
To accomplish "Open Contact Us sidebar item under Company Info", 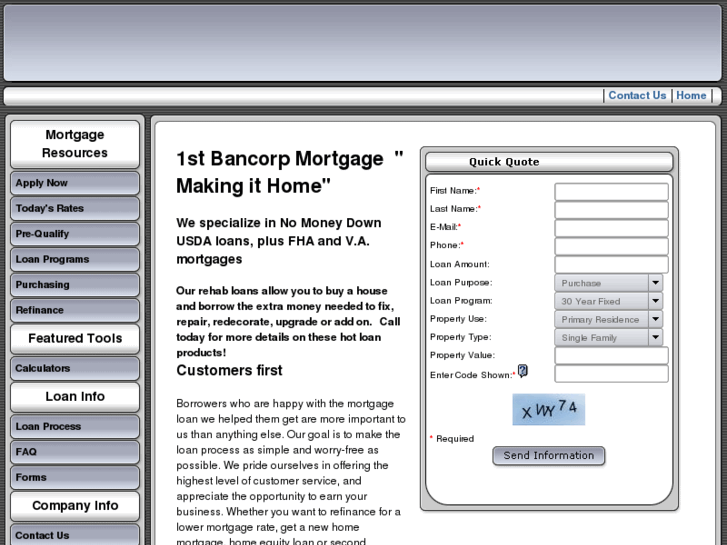I will 75,535.
